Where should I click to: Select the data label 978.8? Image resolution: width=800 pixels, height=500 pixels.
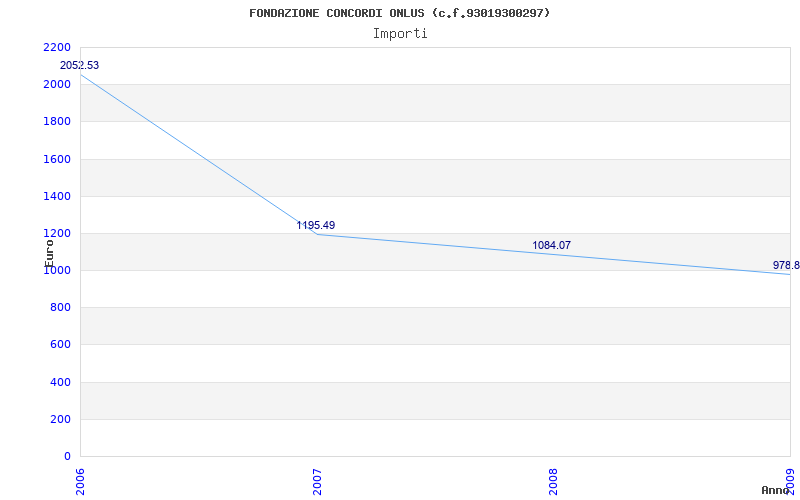click(x=786, y=265)
